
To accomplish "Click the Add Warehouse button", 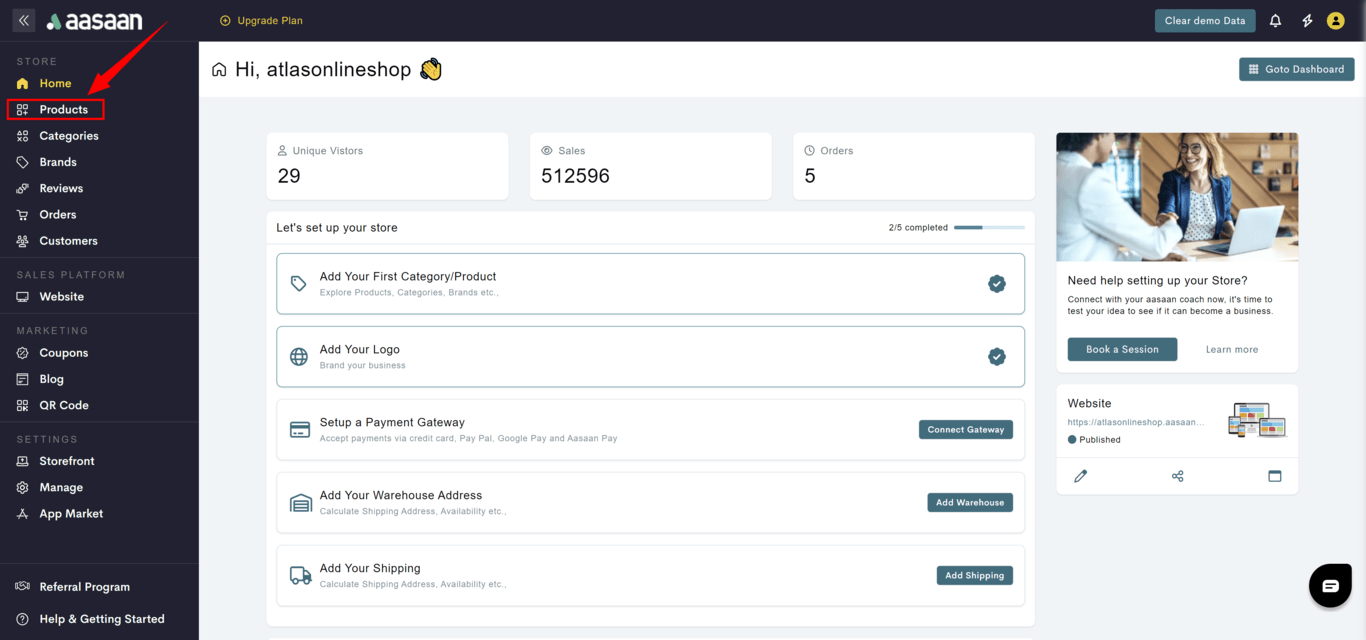I will [969, 503].
